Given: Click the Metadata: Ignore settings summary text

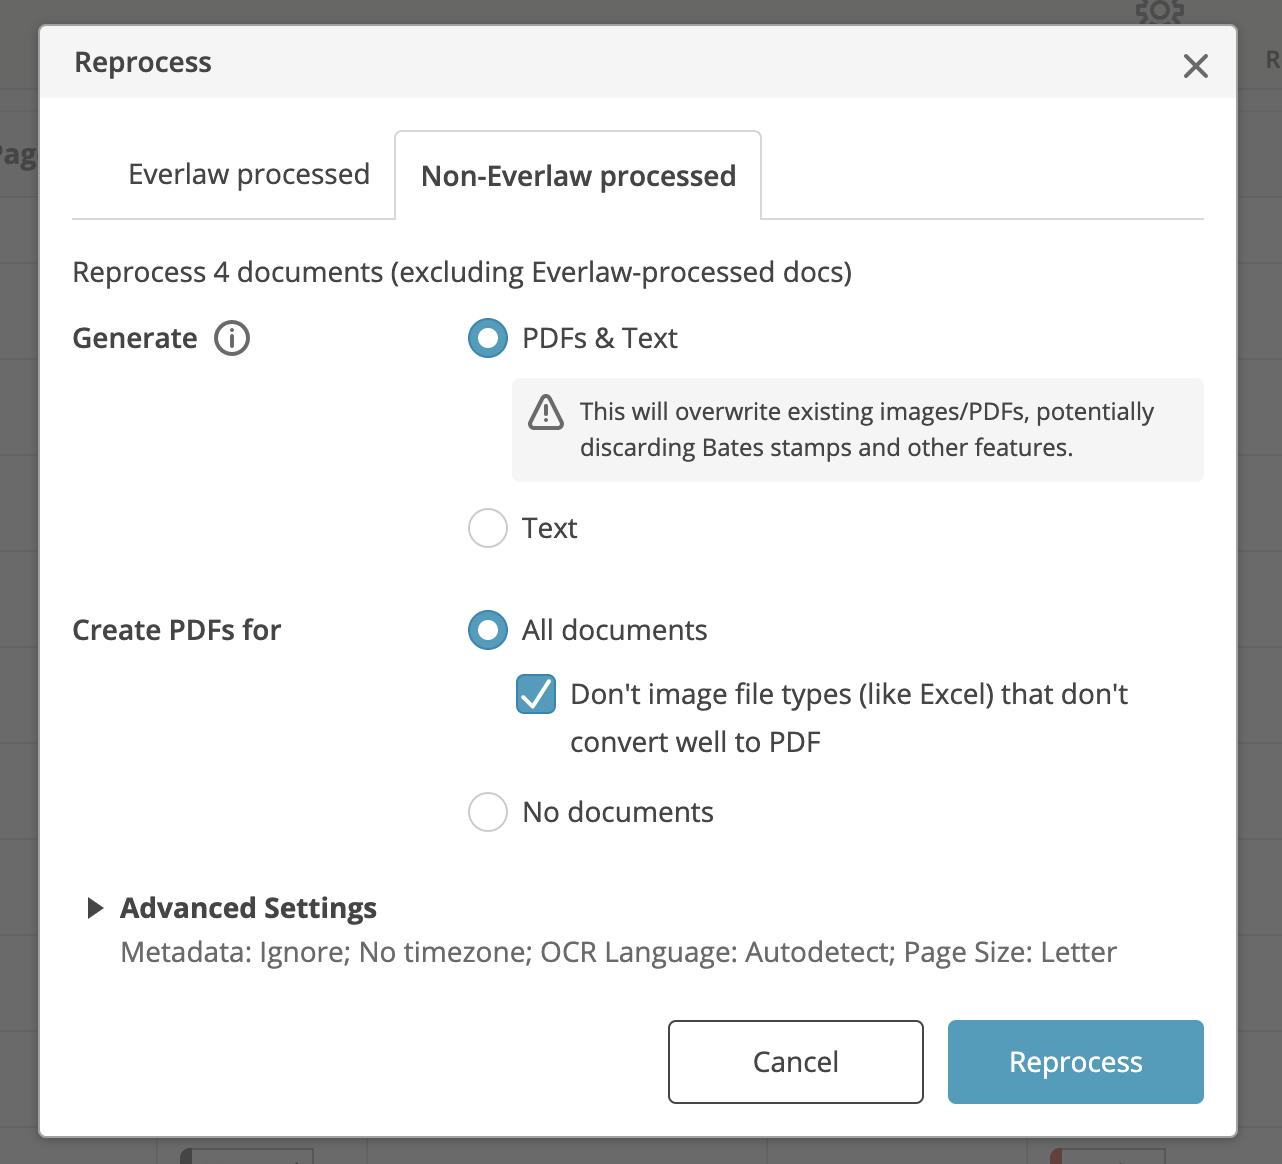Looking at the screenshot, I should pyautogui.click(x=618, y=952).
